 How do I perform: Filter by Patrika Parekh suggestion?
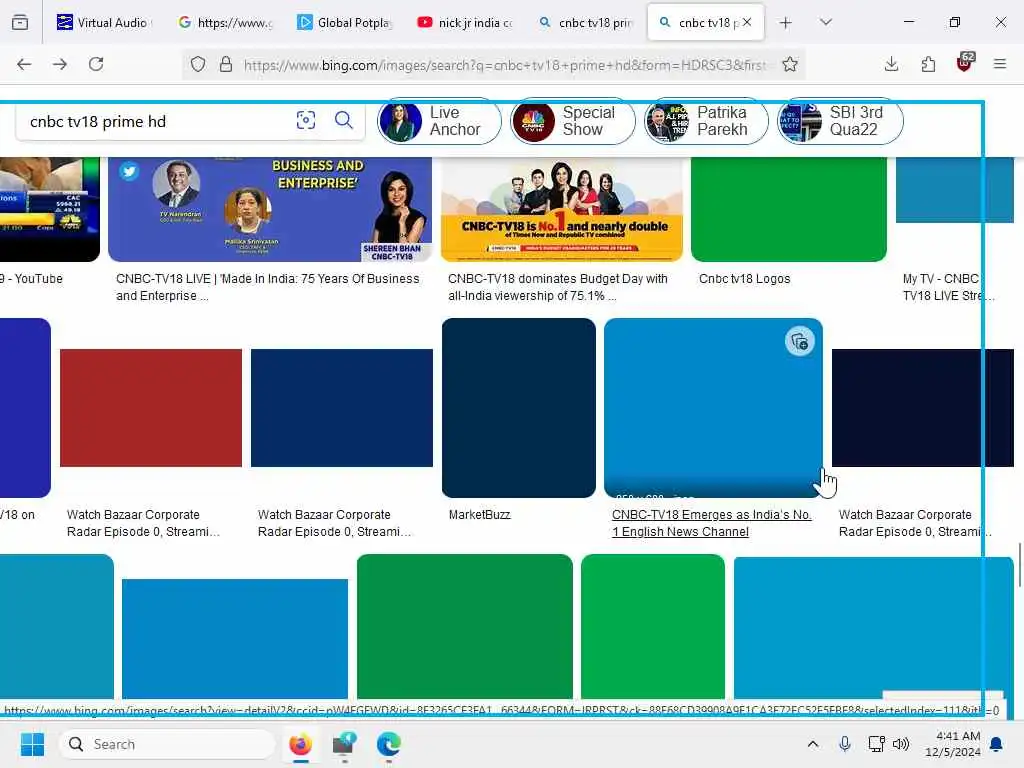(x=706, y=121)
